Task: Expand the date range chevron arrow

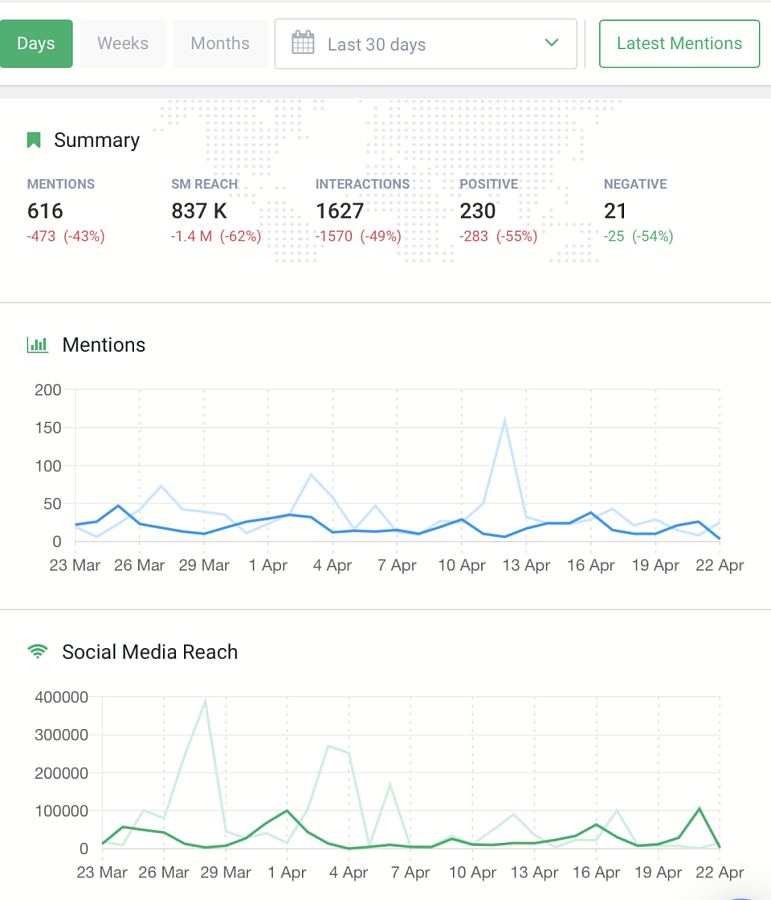Action: [551, 43]
